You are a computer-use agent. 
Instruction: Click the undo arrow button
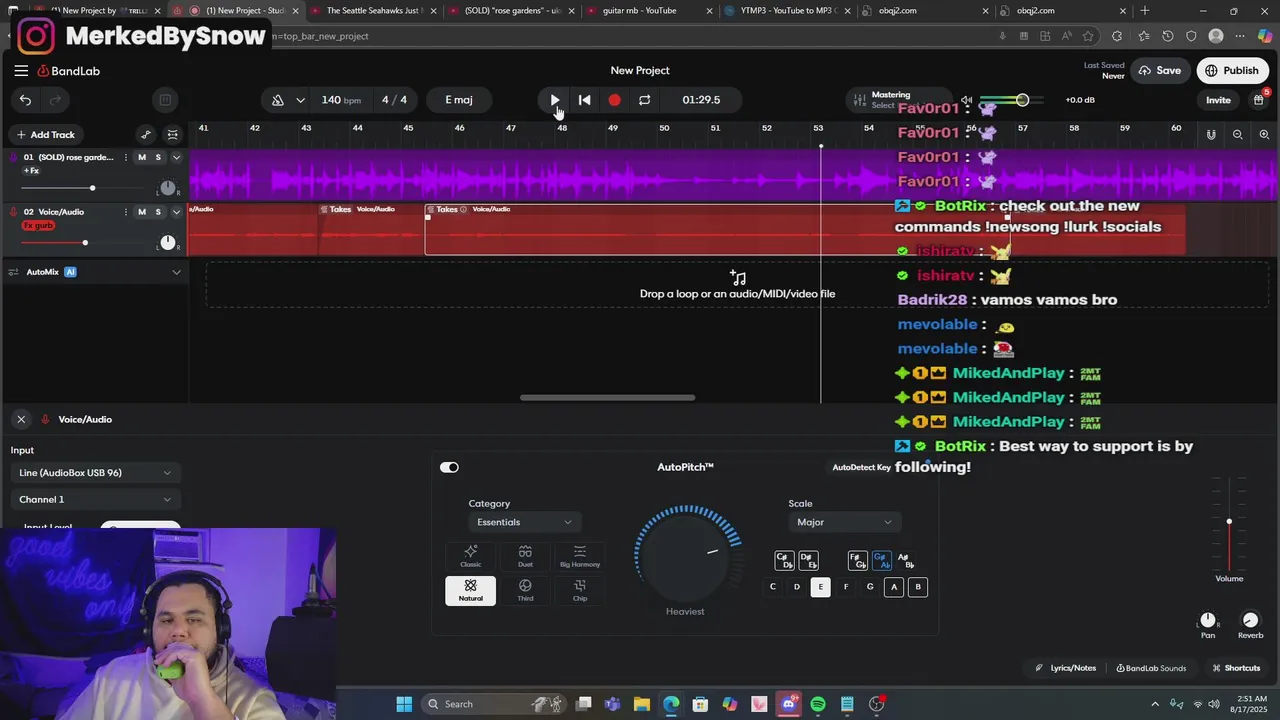pyautogui.click(x=25, y=100)
